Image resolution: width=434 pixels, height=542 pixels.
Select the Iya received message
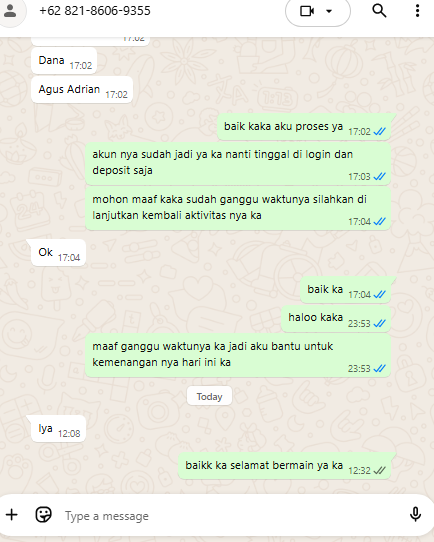point(58,429)
